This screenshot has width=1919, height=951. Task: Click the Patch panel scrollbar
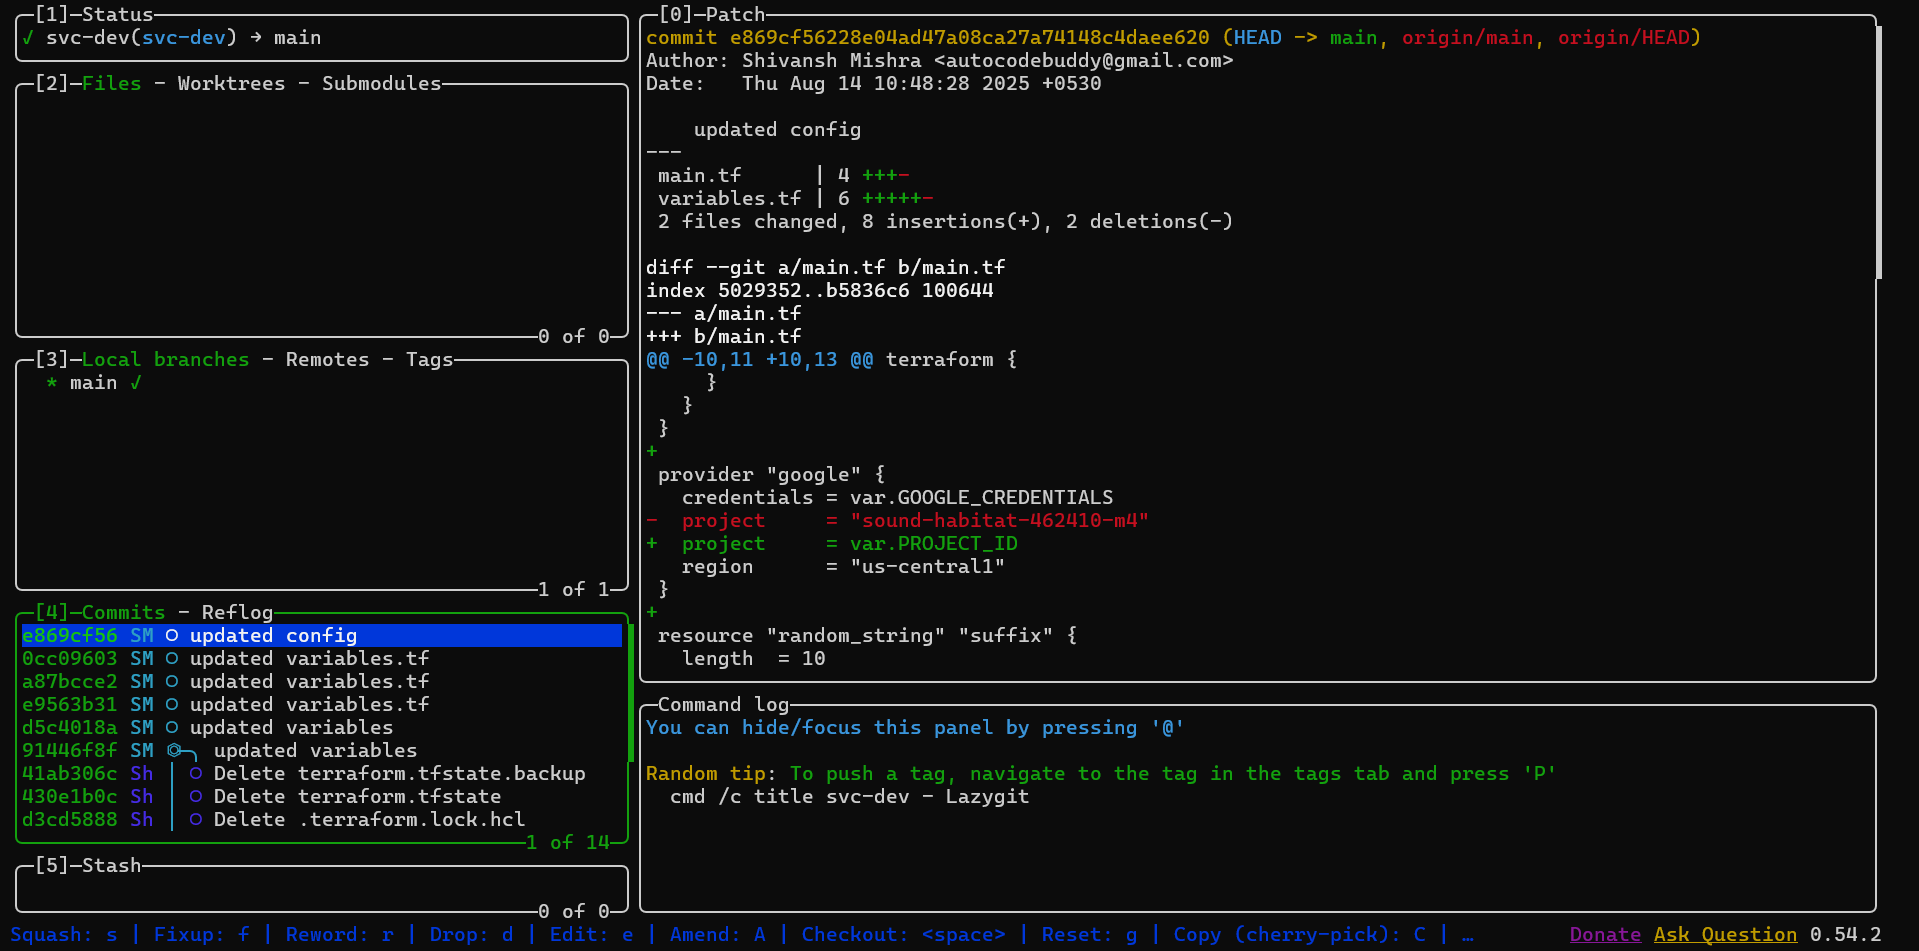tap(1879, 150)
